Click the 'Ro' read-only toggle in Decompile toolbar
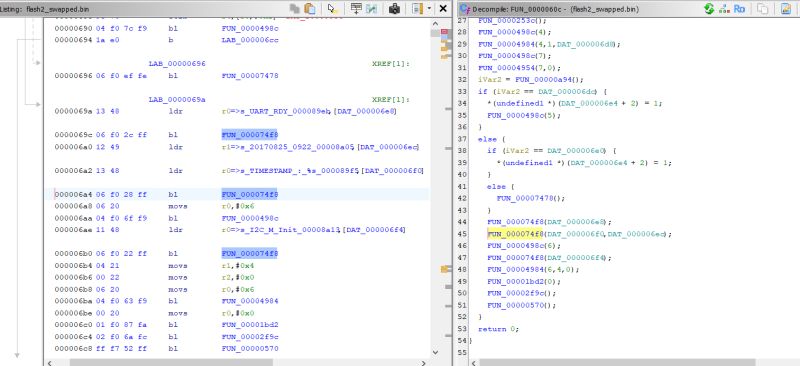This screenshot has width=800, height=366. [739, 9]
